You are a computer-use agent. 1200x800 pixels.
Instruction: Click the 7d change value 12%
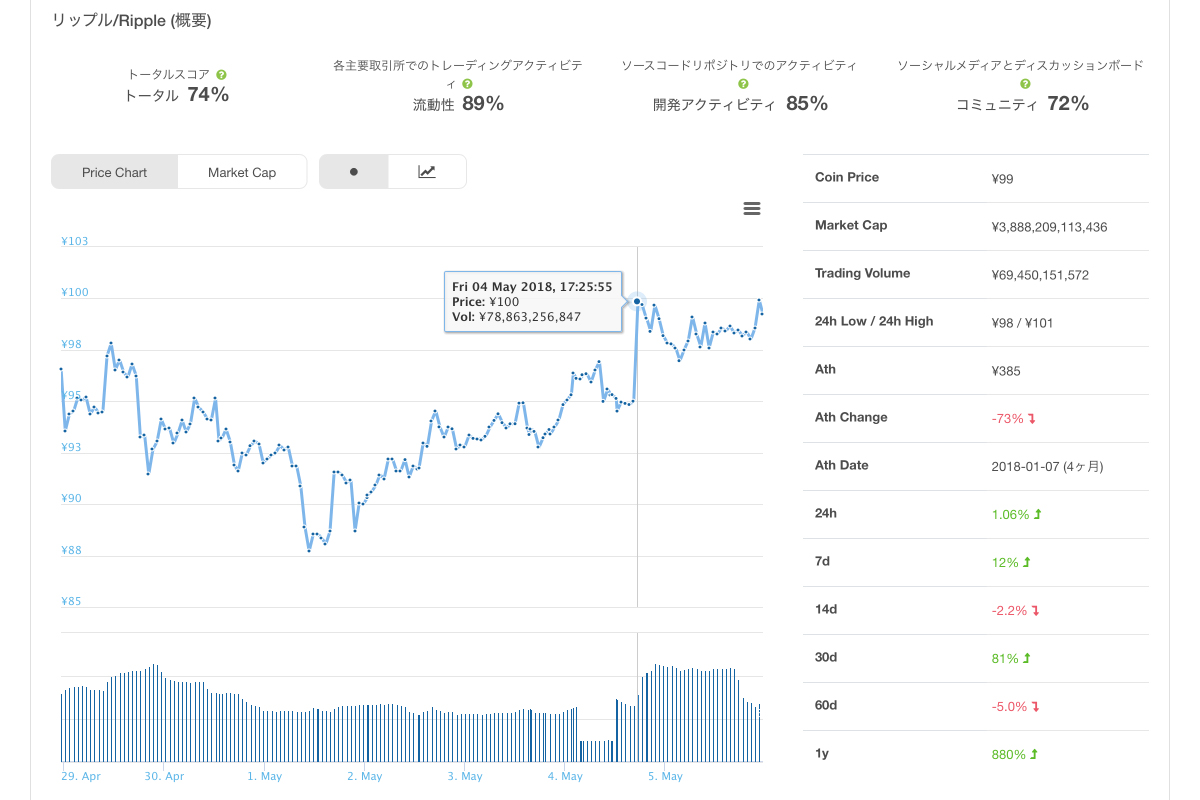tap(1005, 562)
